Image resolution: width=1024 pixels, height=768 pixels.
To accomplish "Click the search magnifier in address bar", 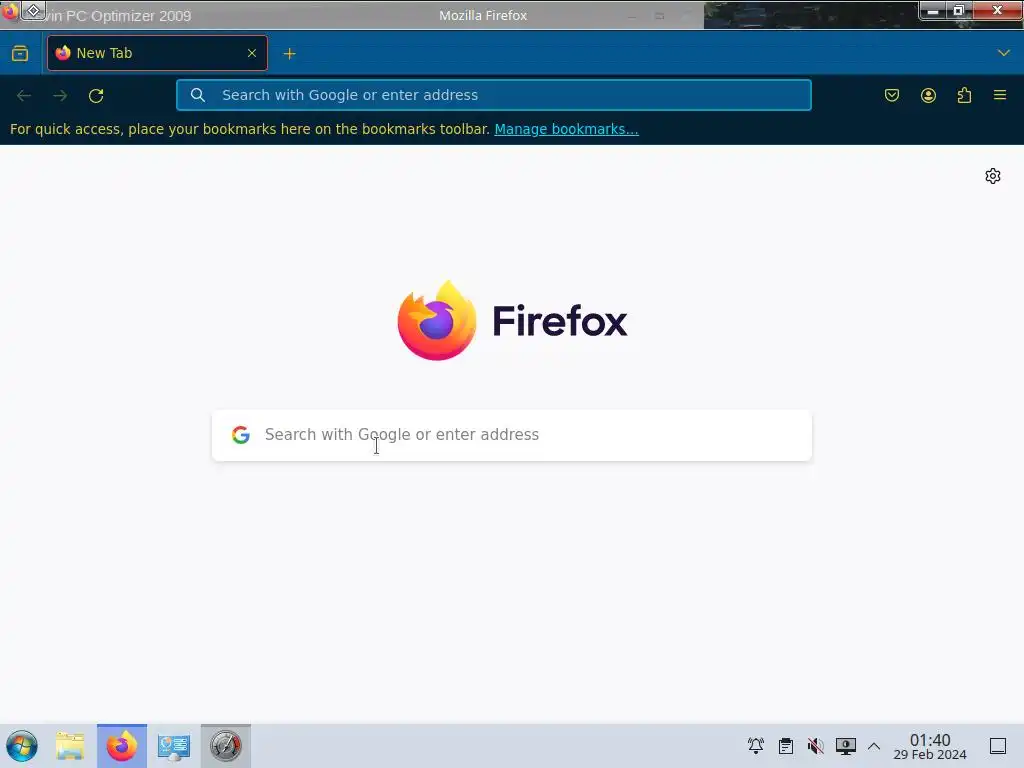I will (x=198, y=95).
